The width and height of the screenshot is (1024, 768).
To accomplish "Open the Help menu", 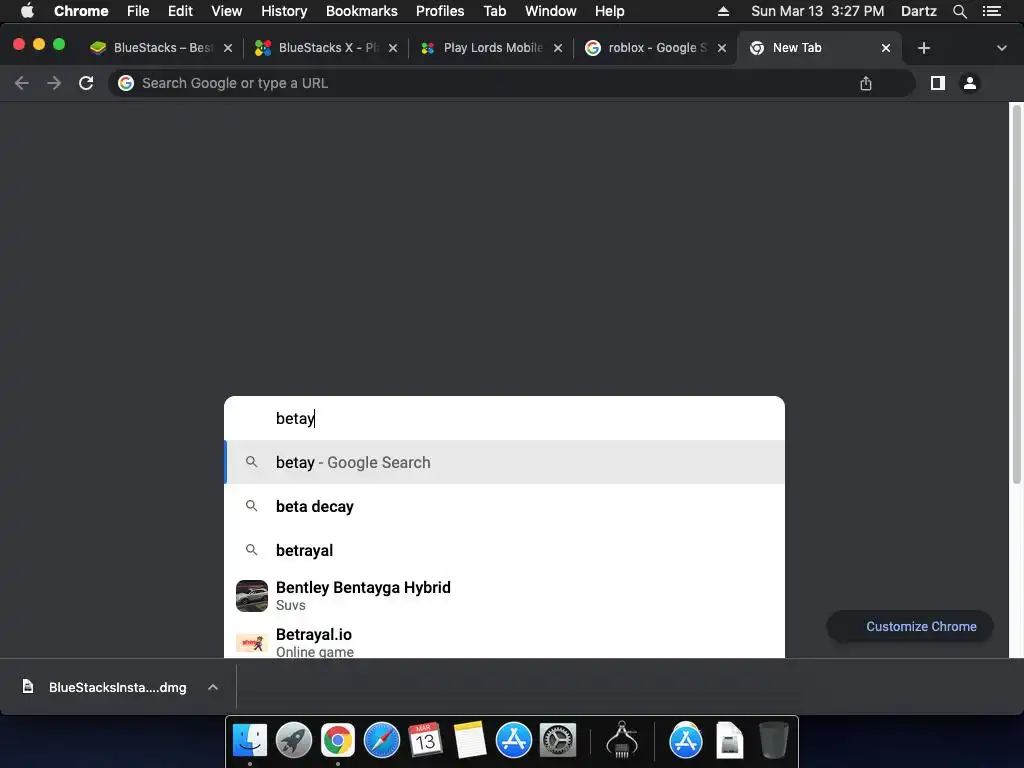I will [609, 11].
